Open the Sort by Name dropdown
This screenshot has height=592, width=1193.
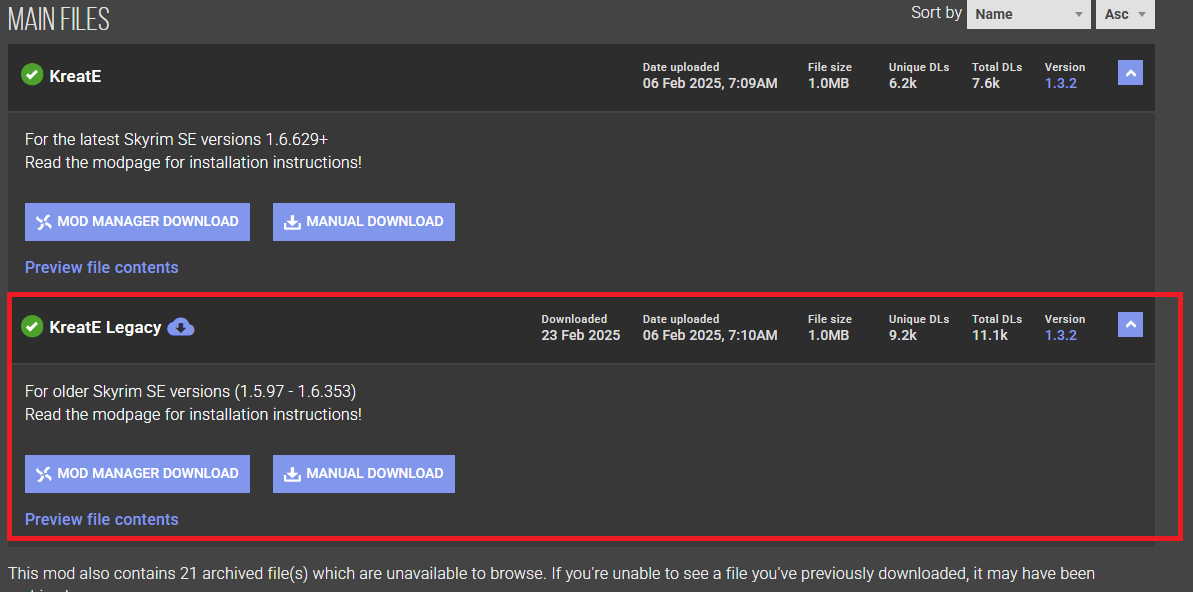tap(1029, 14)
